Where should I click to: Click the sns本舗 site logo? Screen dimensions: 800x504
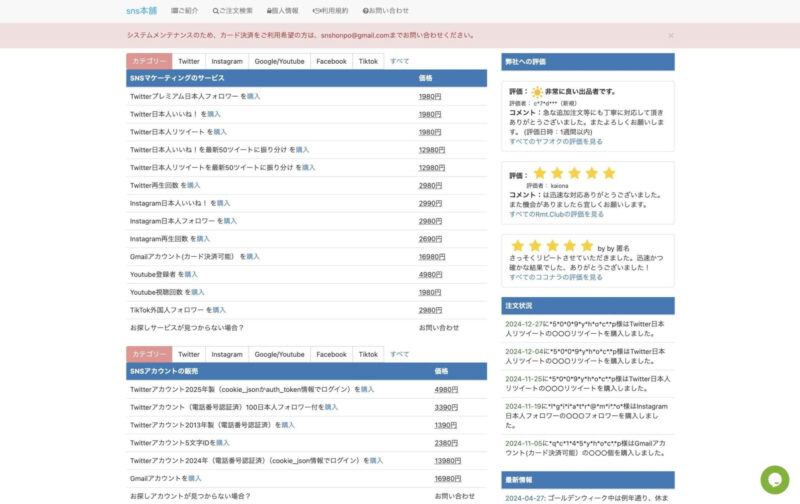click(141, 11)
